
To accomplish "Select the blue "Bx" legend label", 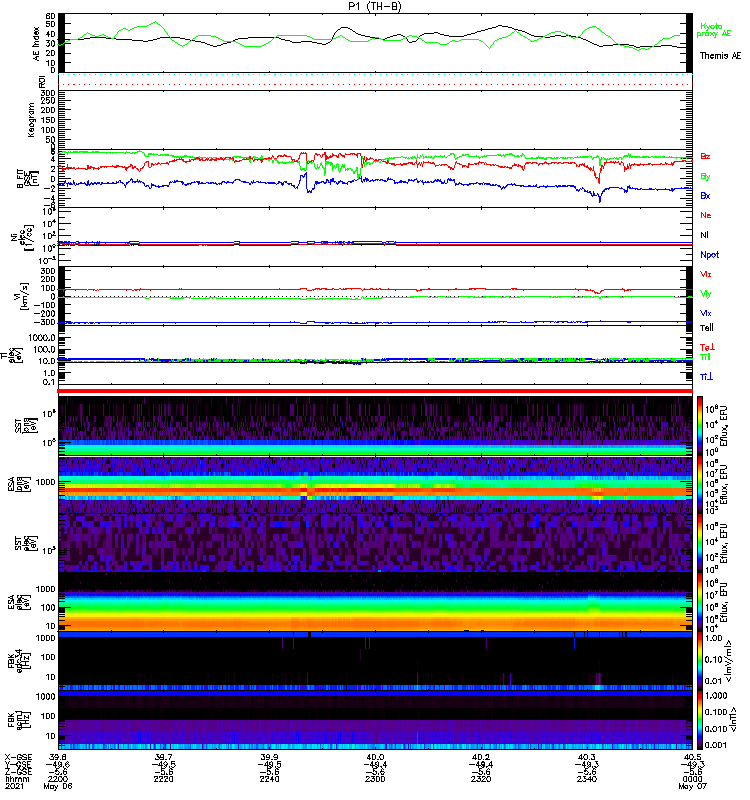I will tap(705, 195).
